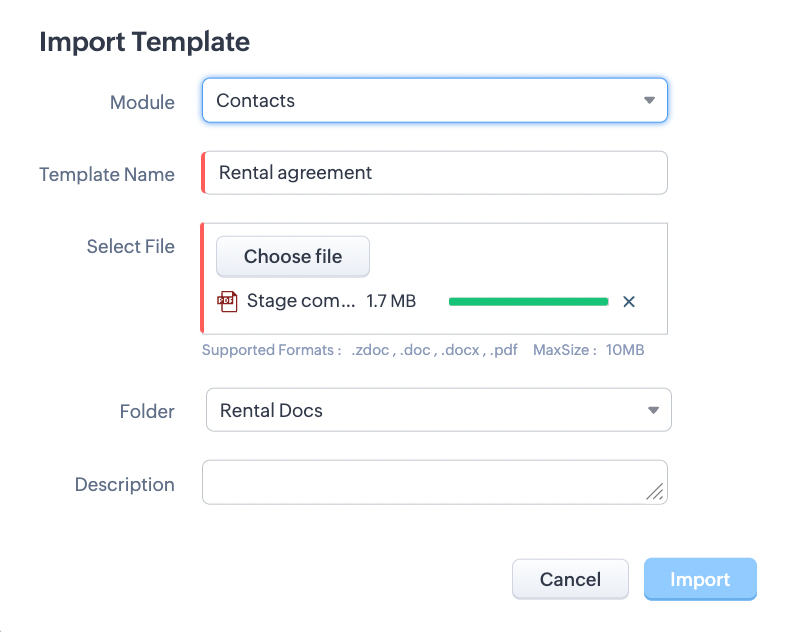The width and height of the screenshot is (794, 632).
Task: Click the Import Template heading
Action: click(144, 42)
